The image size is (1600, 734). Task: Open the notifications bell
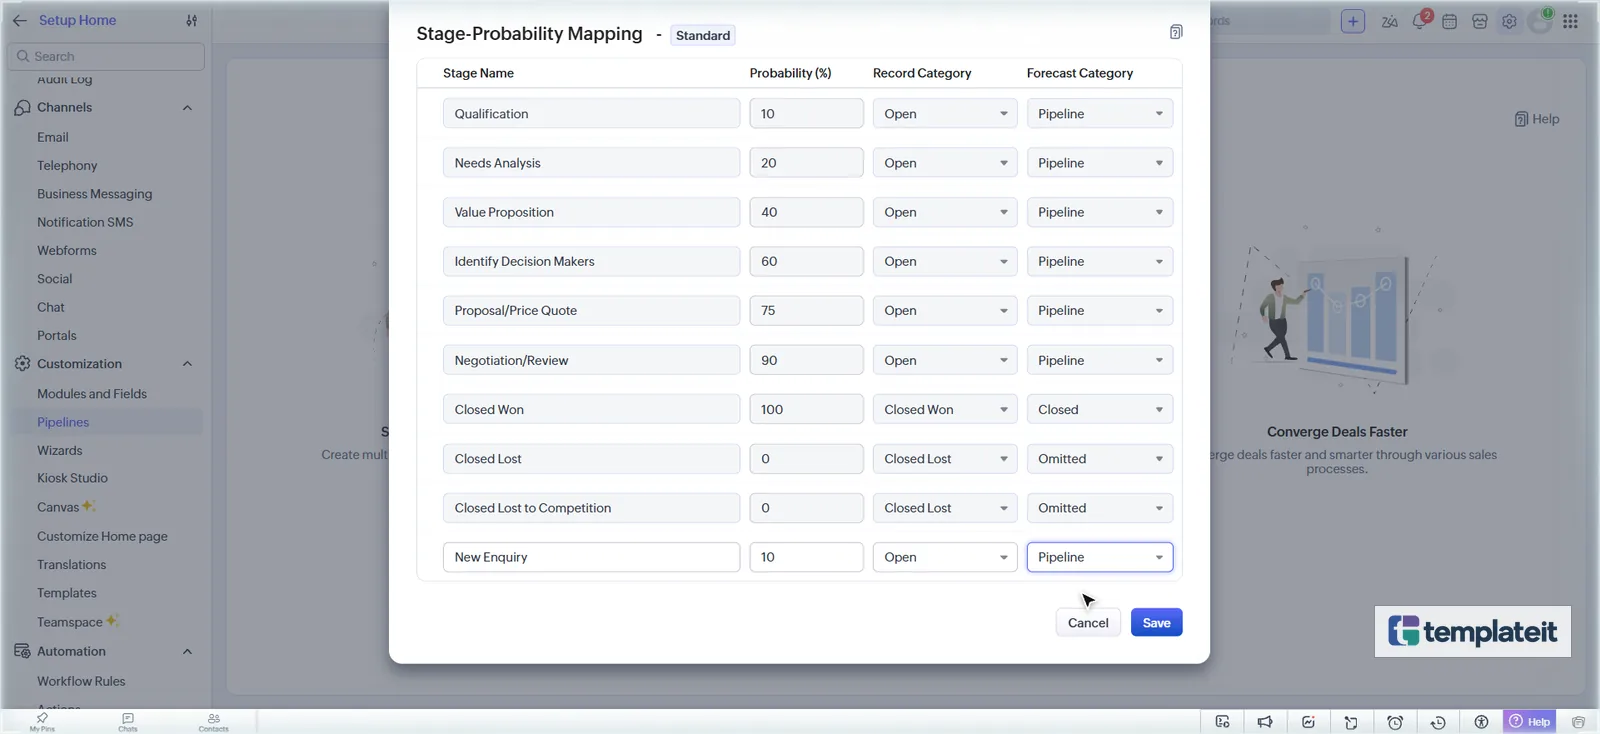[1420, 21]
